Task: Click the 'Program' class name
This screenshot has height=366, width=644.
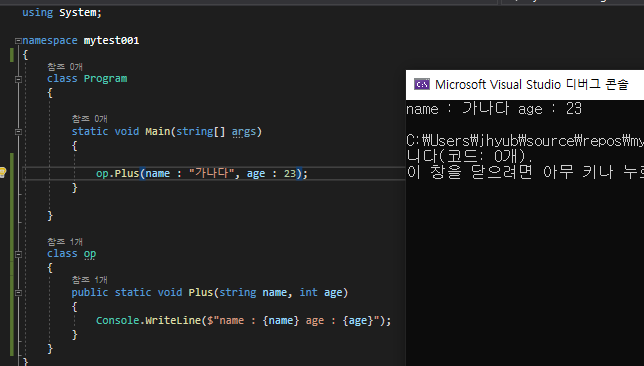Action: [106, 79]
